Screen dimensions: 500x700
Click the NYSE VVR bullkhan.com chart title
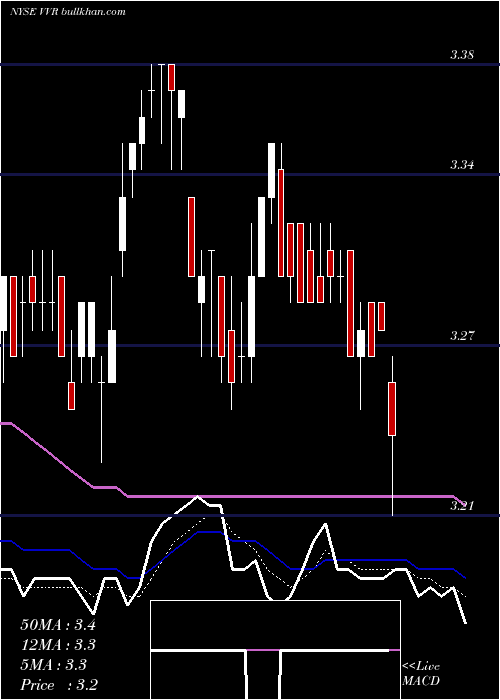[68, 12]
